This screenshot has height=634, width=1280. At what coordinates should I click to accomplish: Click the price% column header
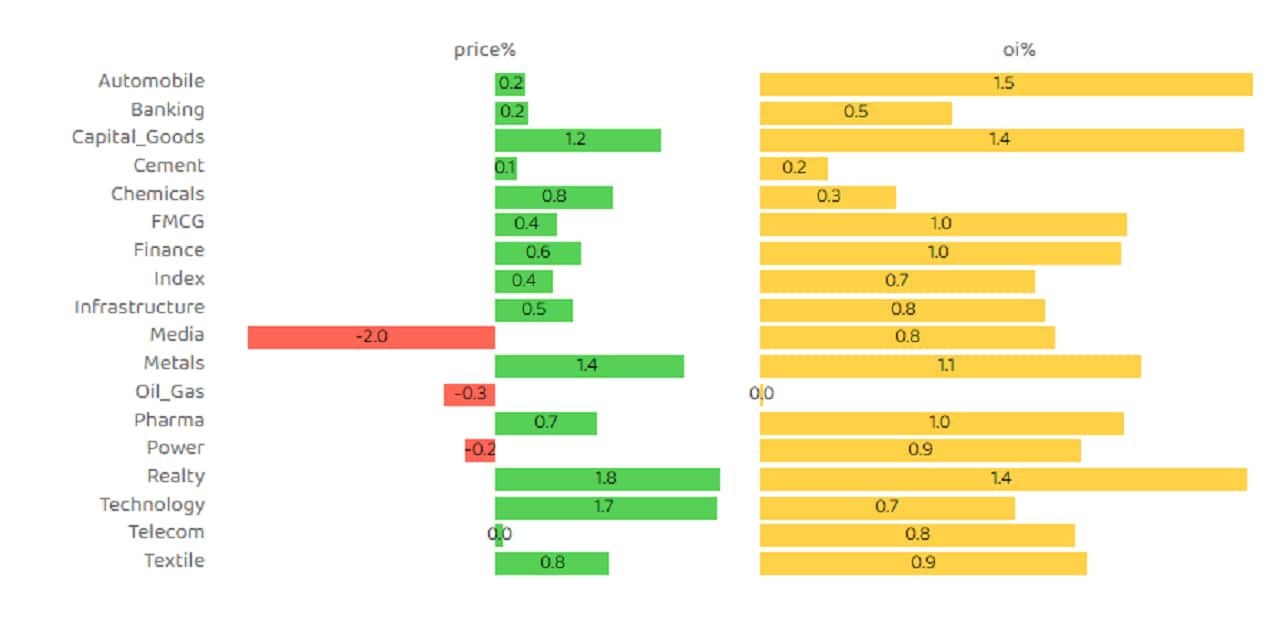pos(485,50)
